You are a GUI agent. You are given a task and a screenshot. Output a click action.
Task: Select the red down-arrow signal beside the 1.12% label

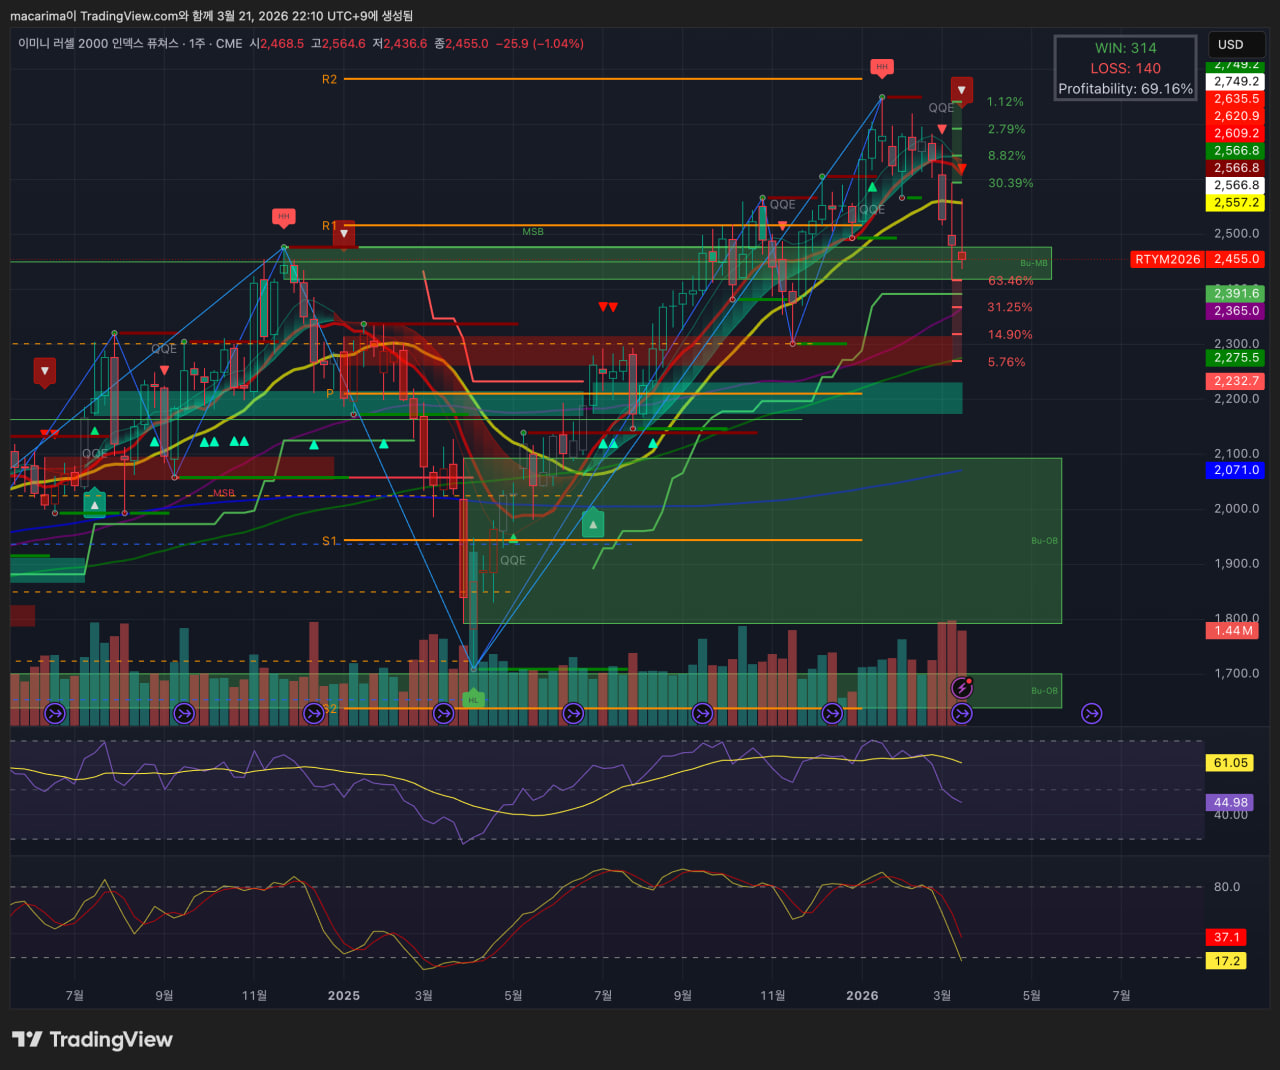click(x=961, y=91)
